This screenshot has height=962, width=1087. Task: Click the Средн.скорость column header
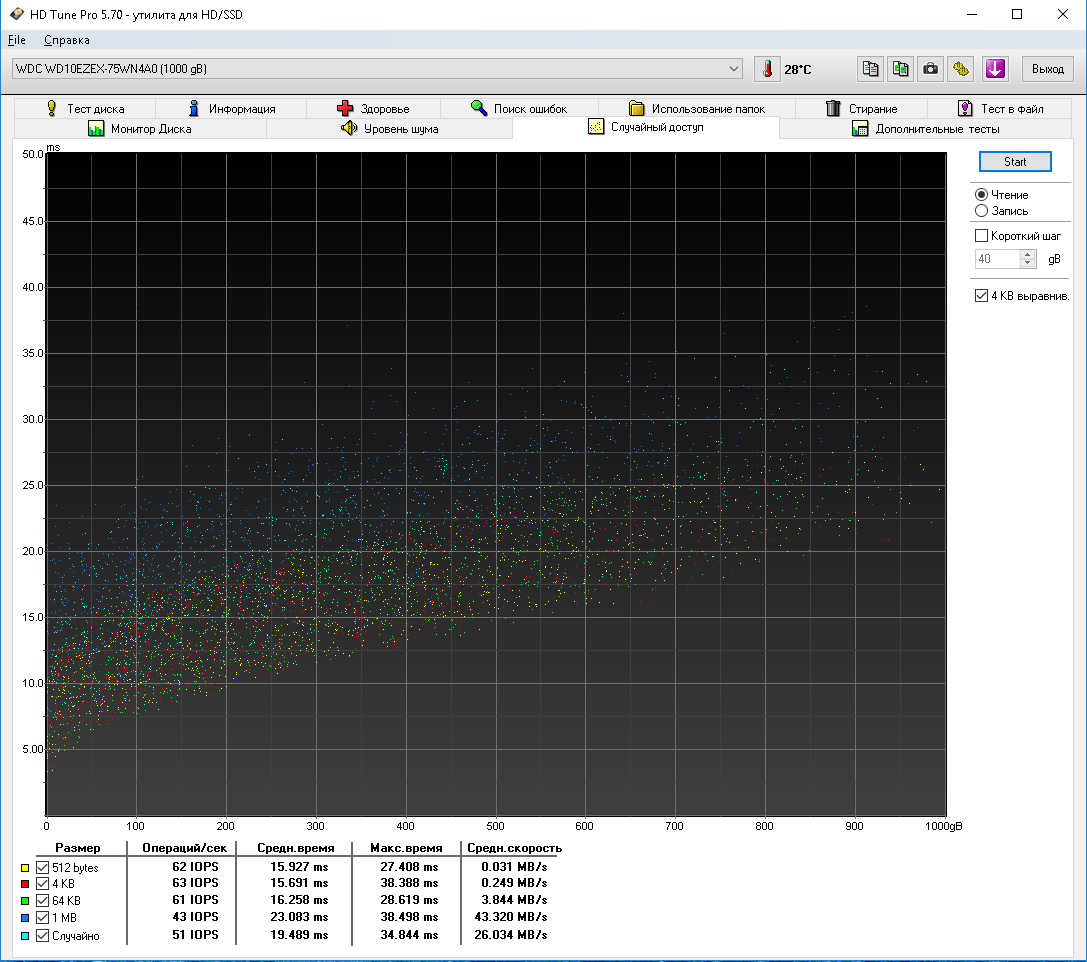coord(514,848)
